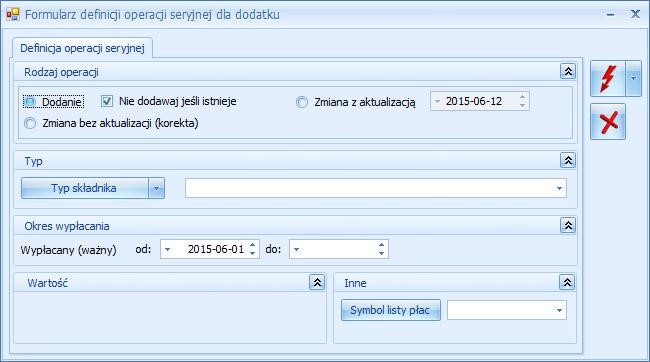Increase the 2015-06-12 update date
The width and height of the screenshot is (650, 362).
click(522, 97)
